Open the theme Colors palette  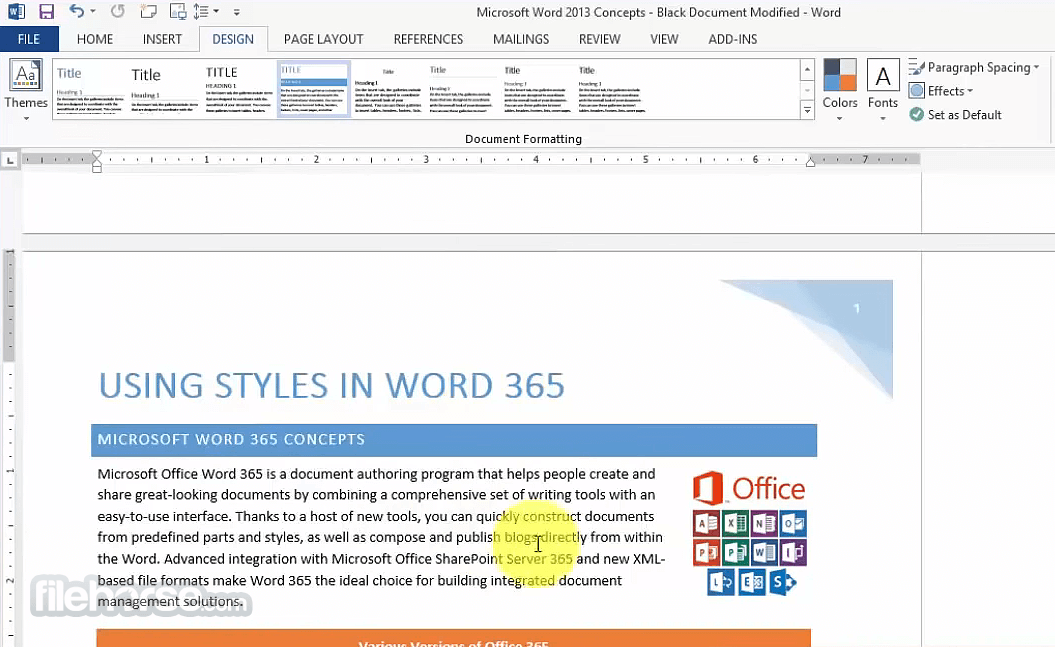(840, 90)
